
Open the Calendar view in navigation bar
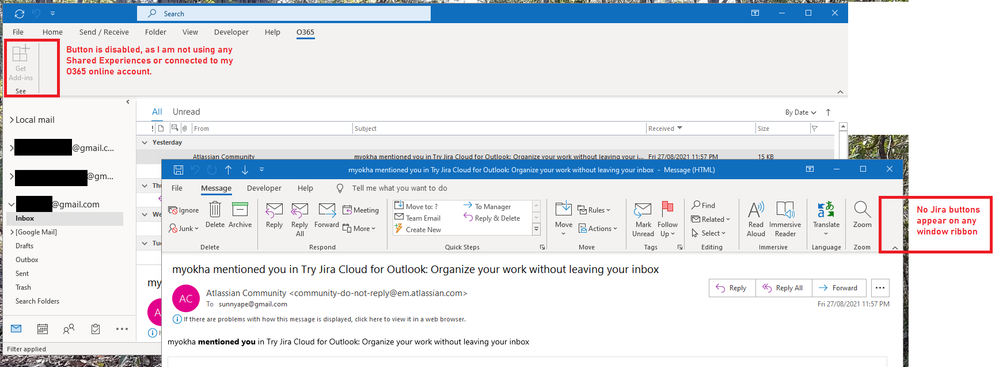tap(43, 329)
